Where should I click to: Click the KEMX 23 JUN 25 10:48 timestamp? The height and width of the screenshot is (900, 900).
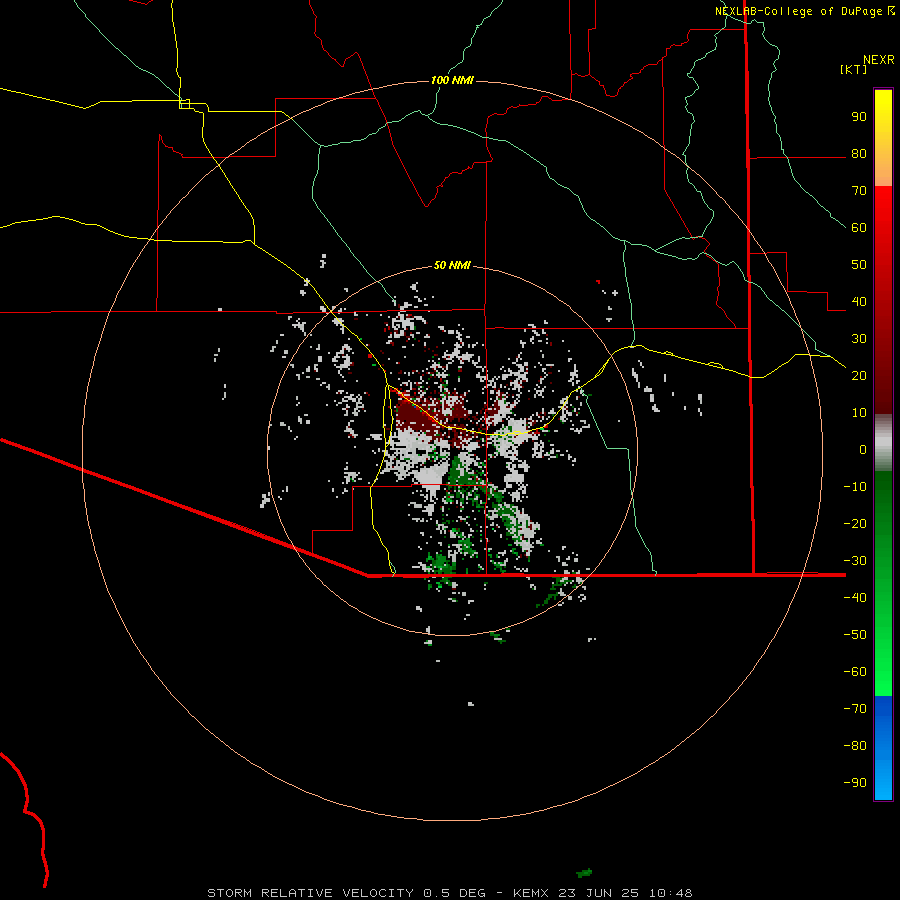(x=603, y=893)
